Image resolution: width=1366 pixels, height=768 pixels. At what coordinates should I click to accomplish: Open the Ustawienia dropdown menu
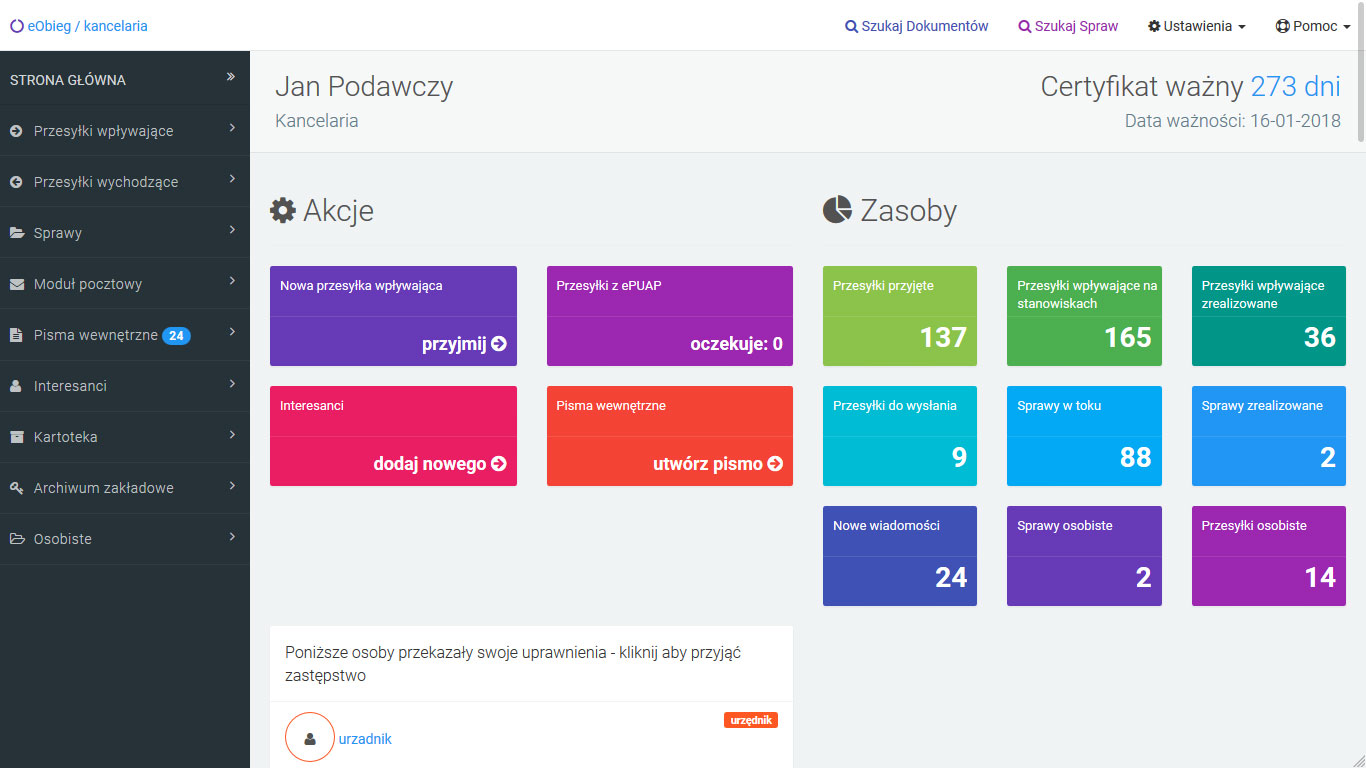[x=1196, y=26]
